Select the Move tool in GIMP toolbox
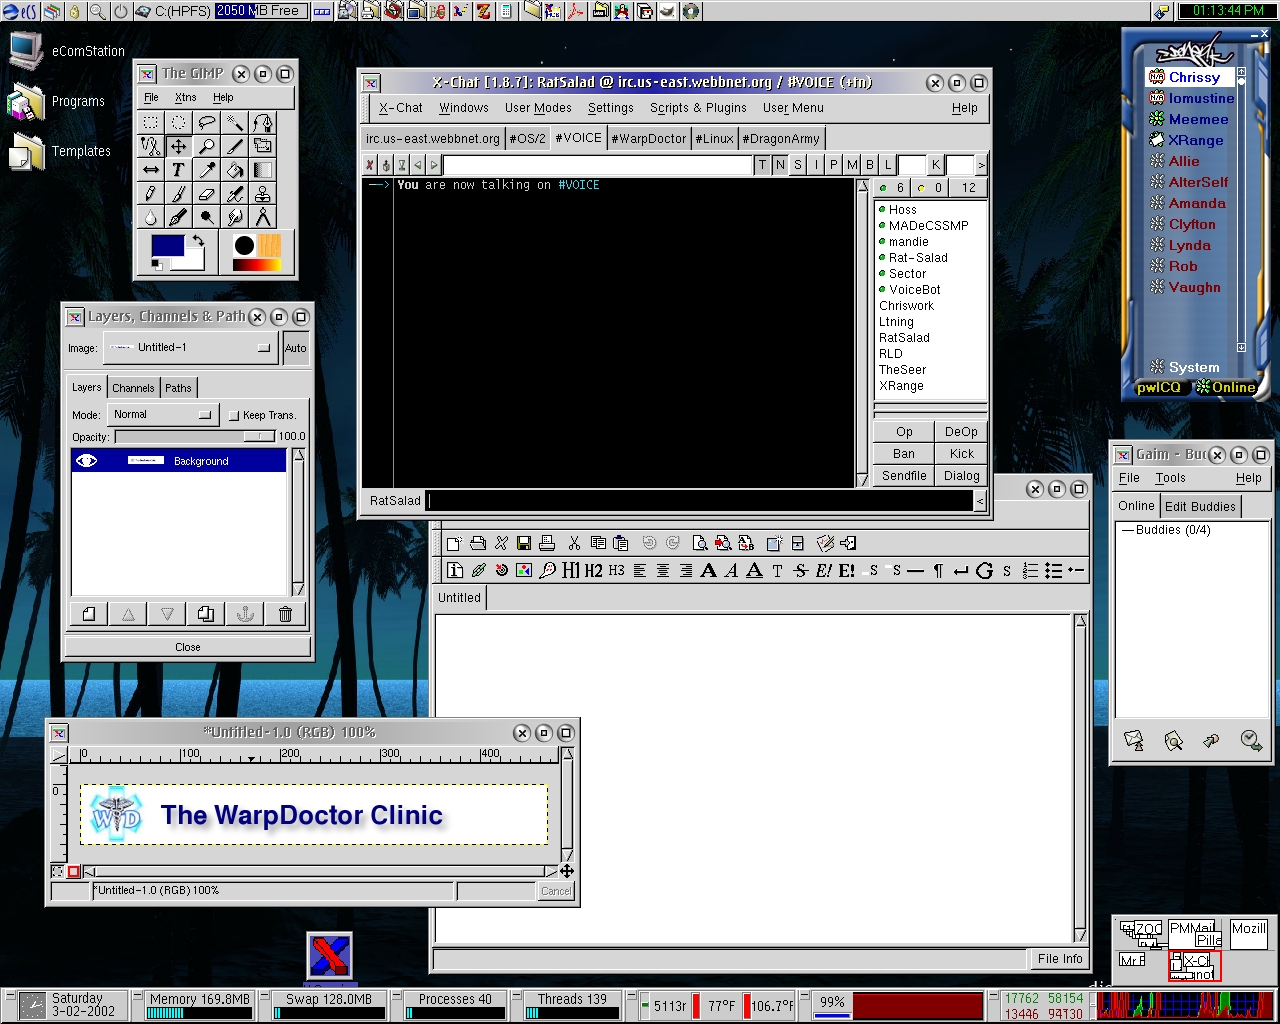1280x1024 pixels. 178,146
